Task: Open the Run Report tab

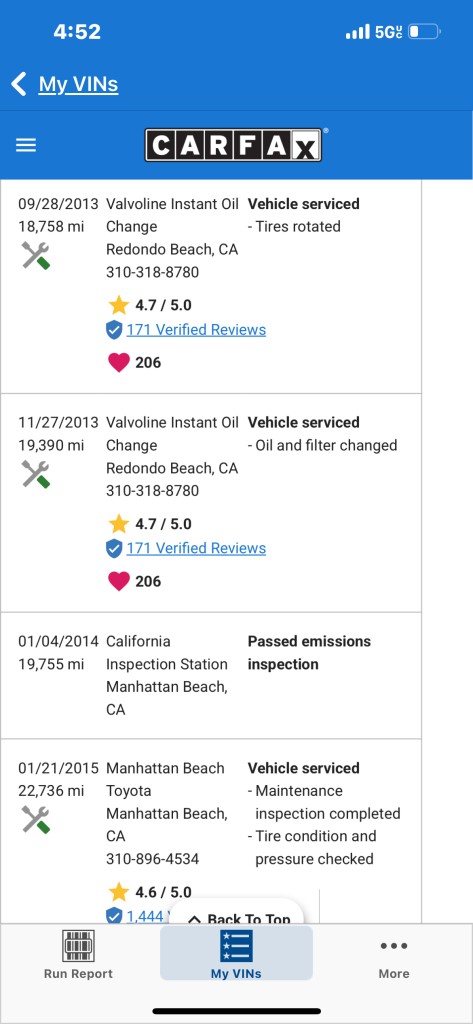Action: click(78, 953)
